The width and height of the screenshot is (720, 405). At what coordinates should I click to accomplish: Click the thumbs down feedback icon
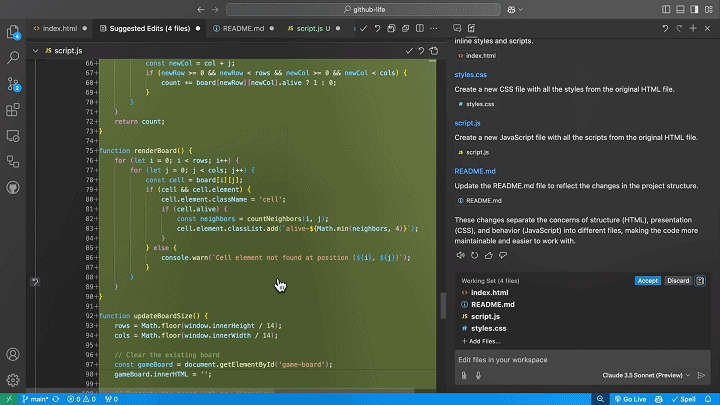[504, 256]
